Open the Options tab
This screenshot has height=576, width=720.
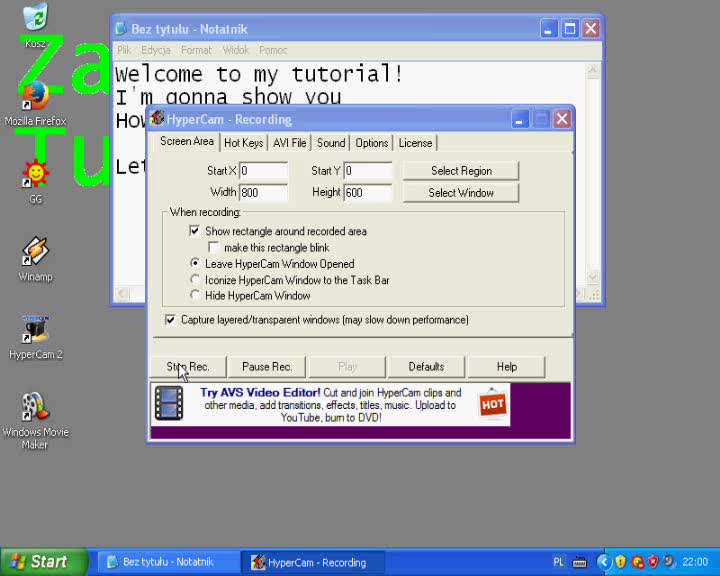pos(371,143)
